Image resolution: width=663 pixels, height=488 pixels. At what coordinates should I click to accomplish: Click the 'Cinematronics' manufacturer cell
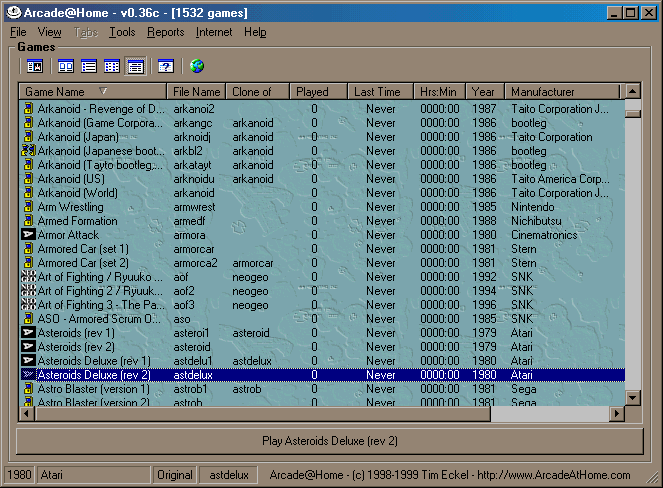coord(544,235)
